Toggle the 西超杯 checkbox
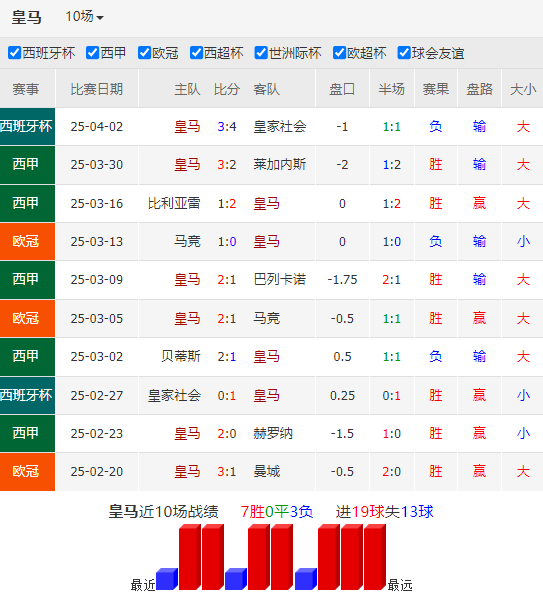The width and height of the screenshot is (543, 597). (x=196, y=53)
